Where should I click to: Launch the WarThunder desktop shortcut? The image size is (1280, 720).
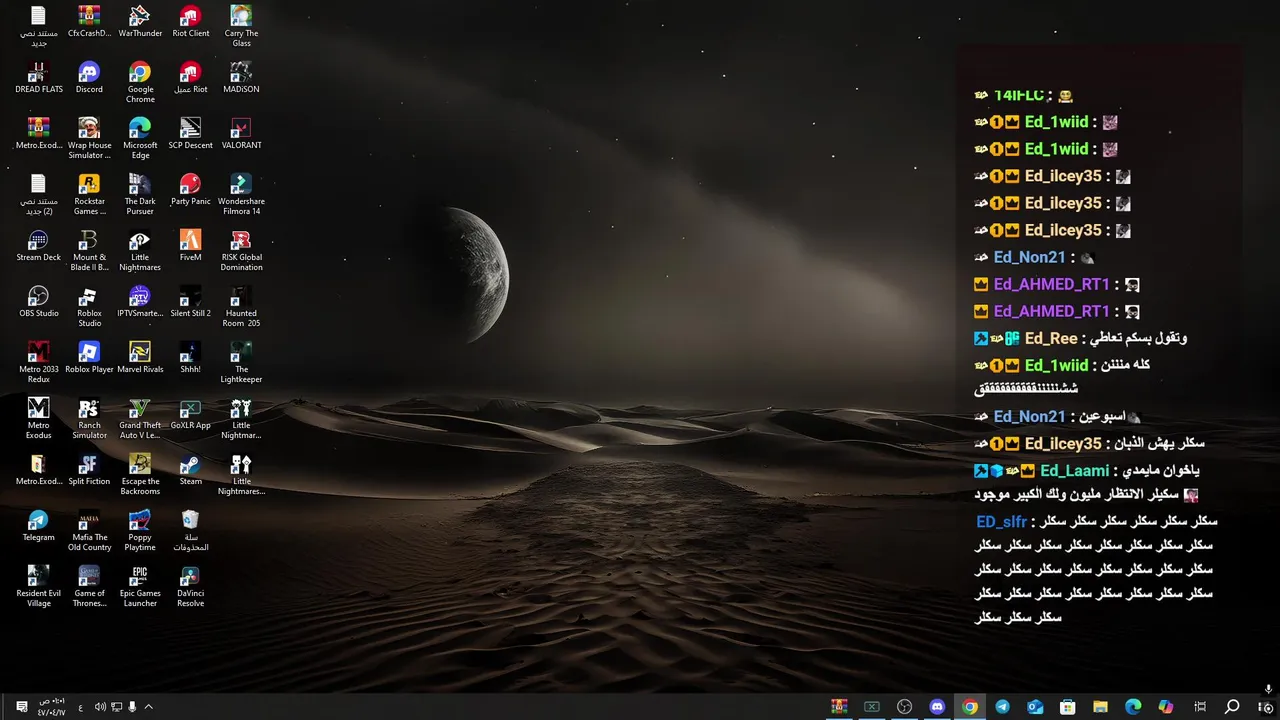point(140,22)
